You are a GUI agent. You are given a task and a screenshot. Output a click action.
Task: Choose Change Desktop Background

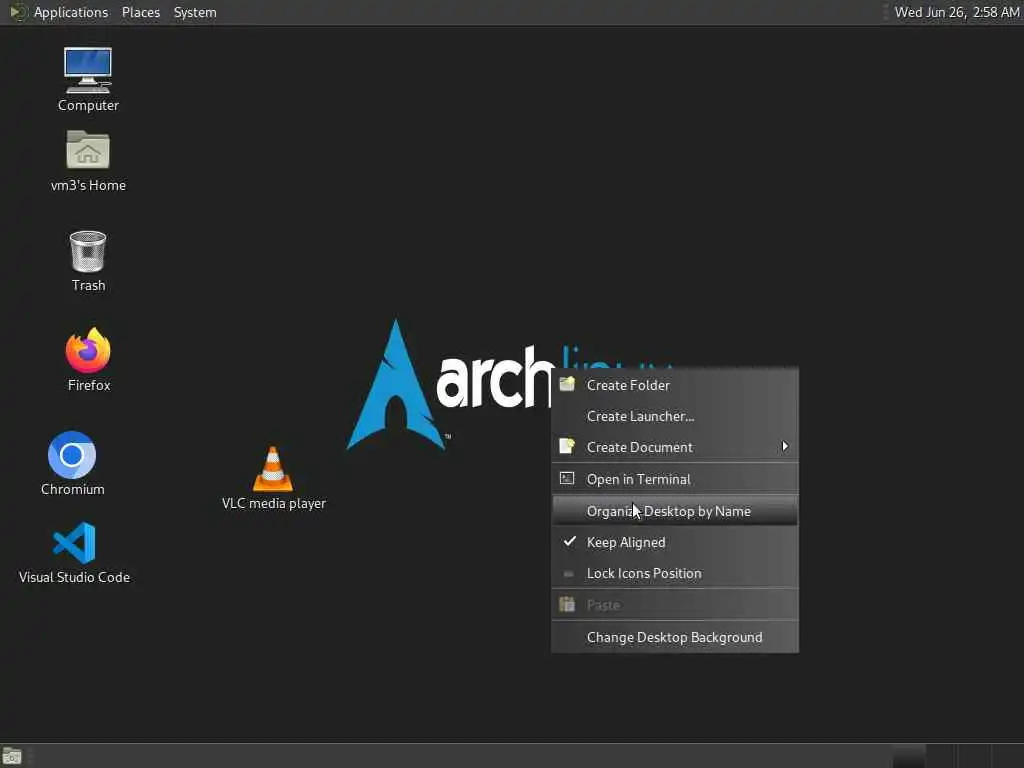675,637
